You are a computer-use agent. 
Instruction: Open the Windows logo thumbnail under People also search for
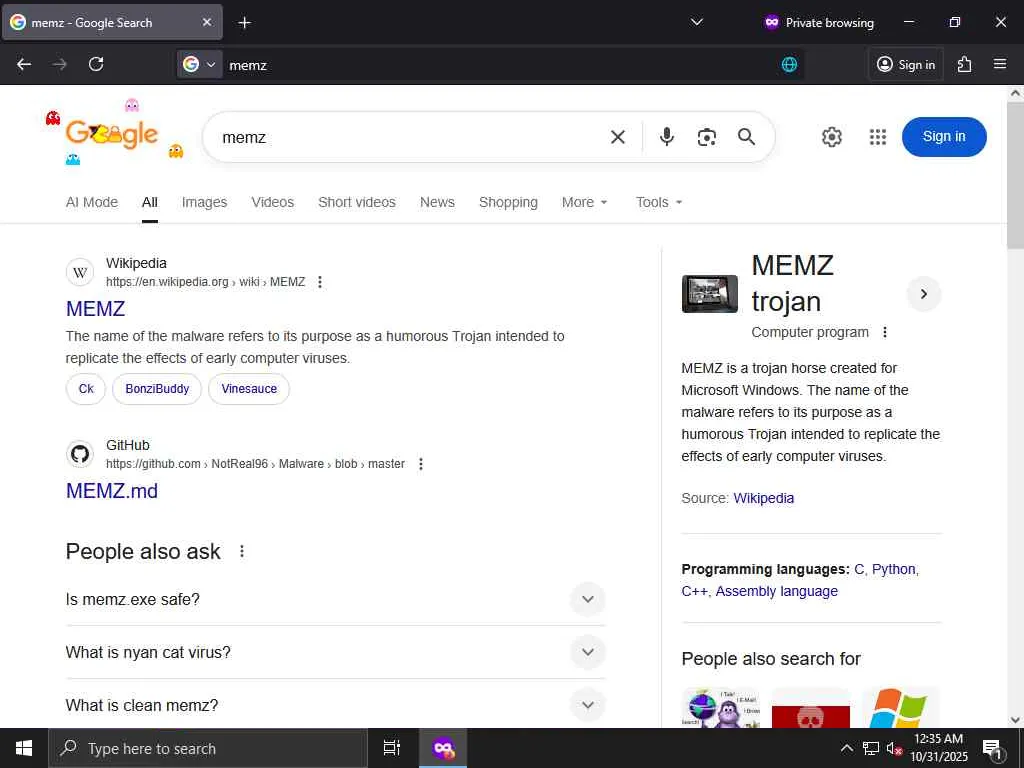(x=900, y=708)
